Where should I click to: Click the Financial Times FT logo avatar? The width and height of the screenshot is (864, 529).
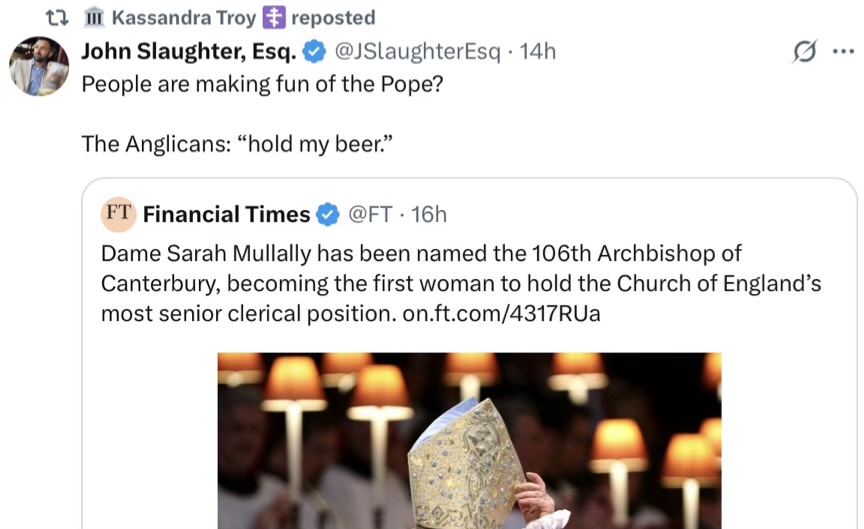point(119,213)
